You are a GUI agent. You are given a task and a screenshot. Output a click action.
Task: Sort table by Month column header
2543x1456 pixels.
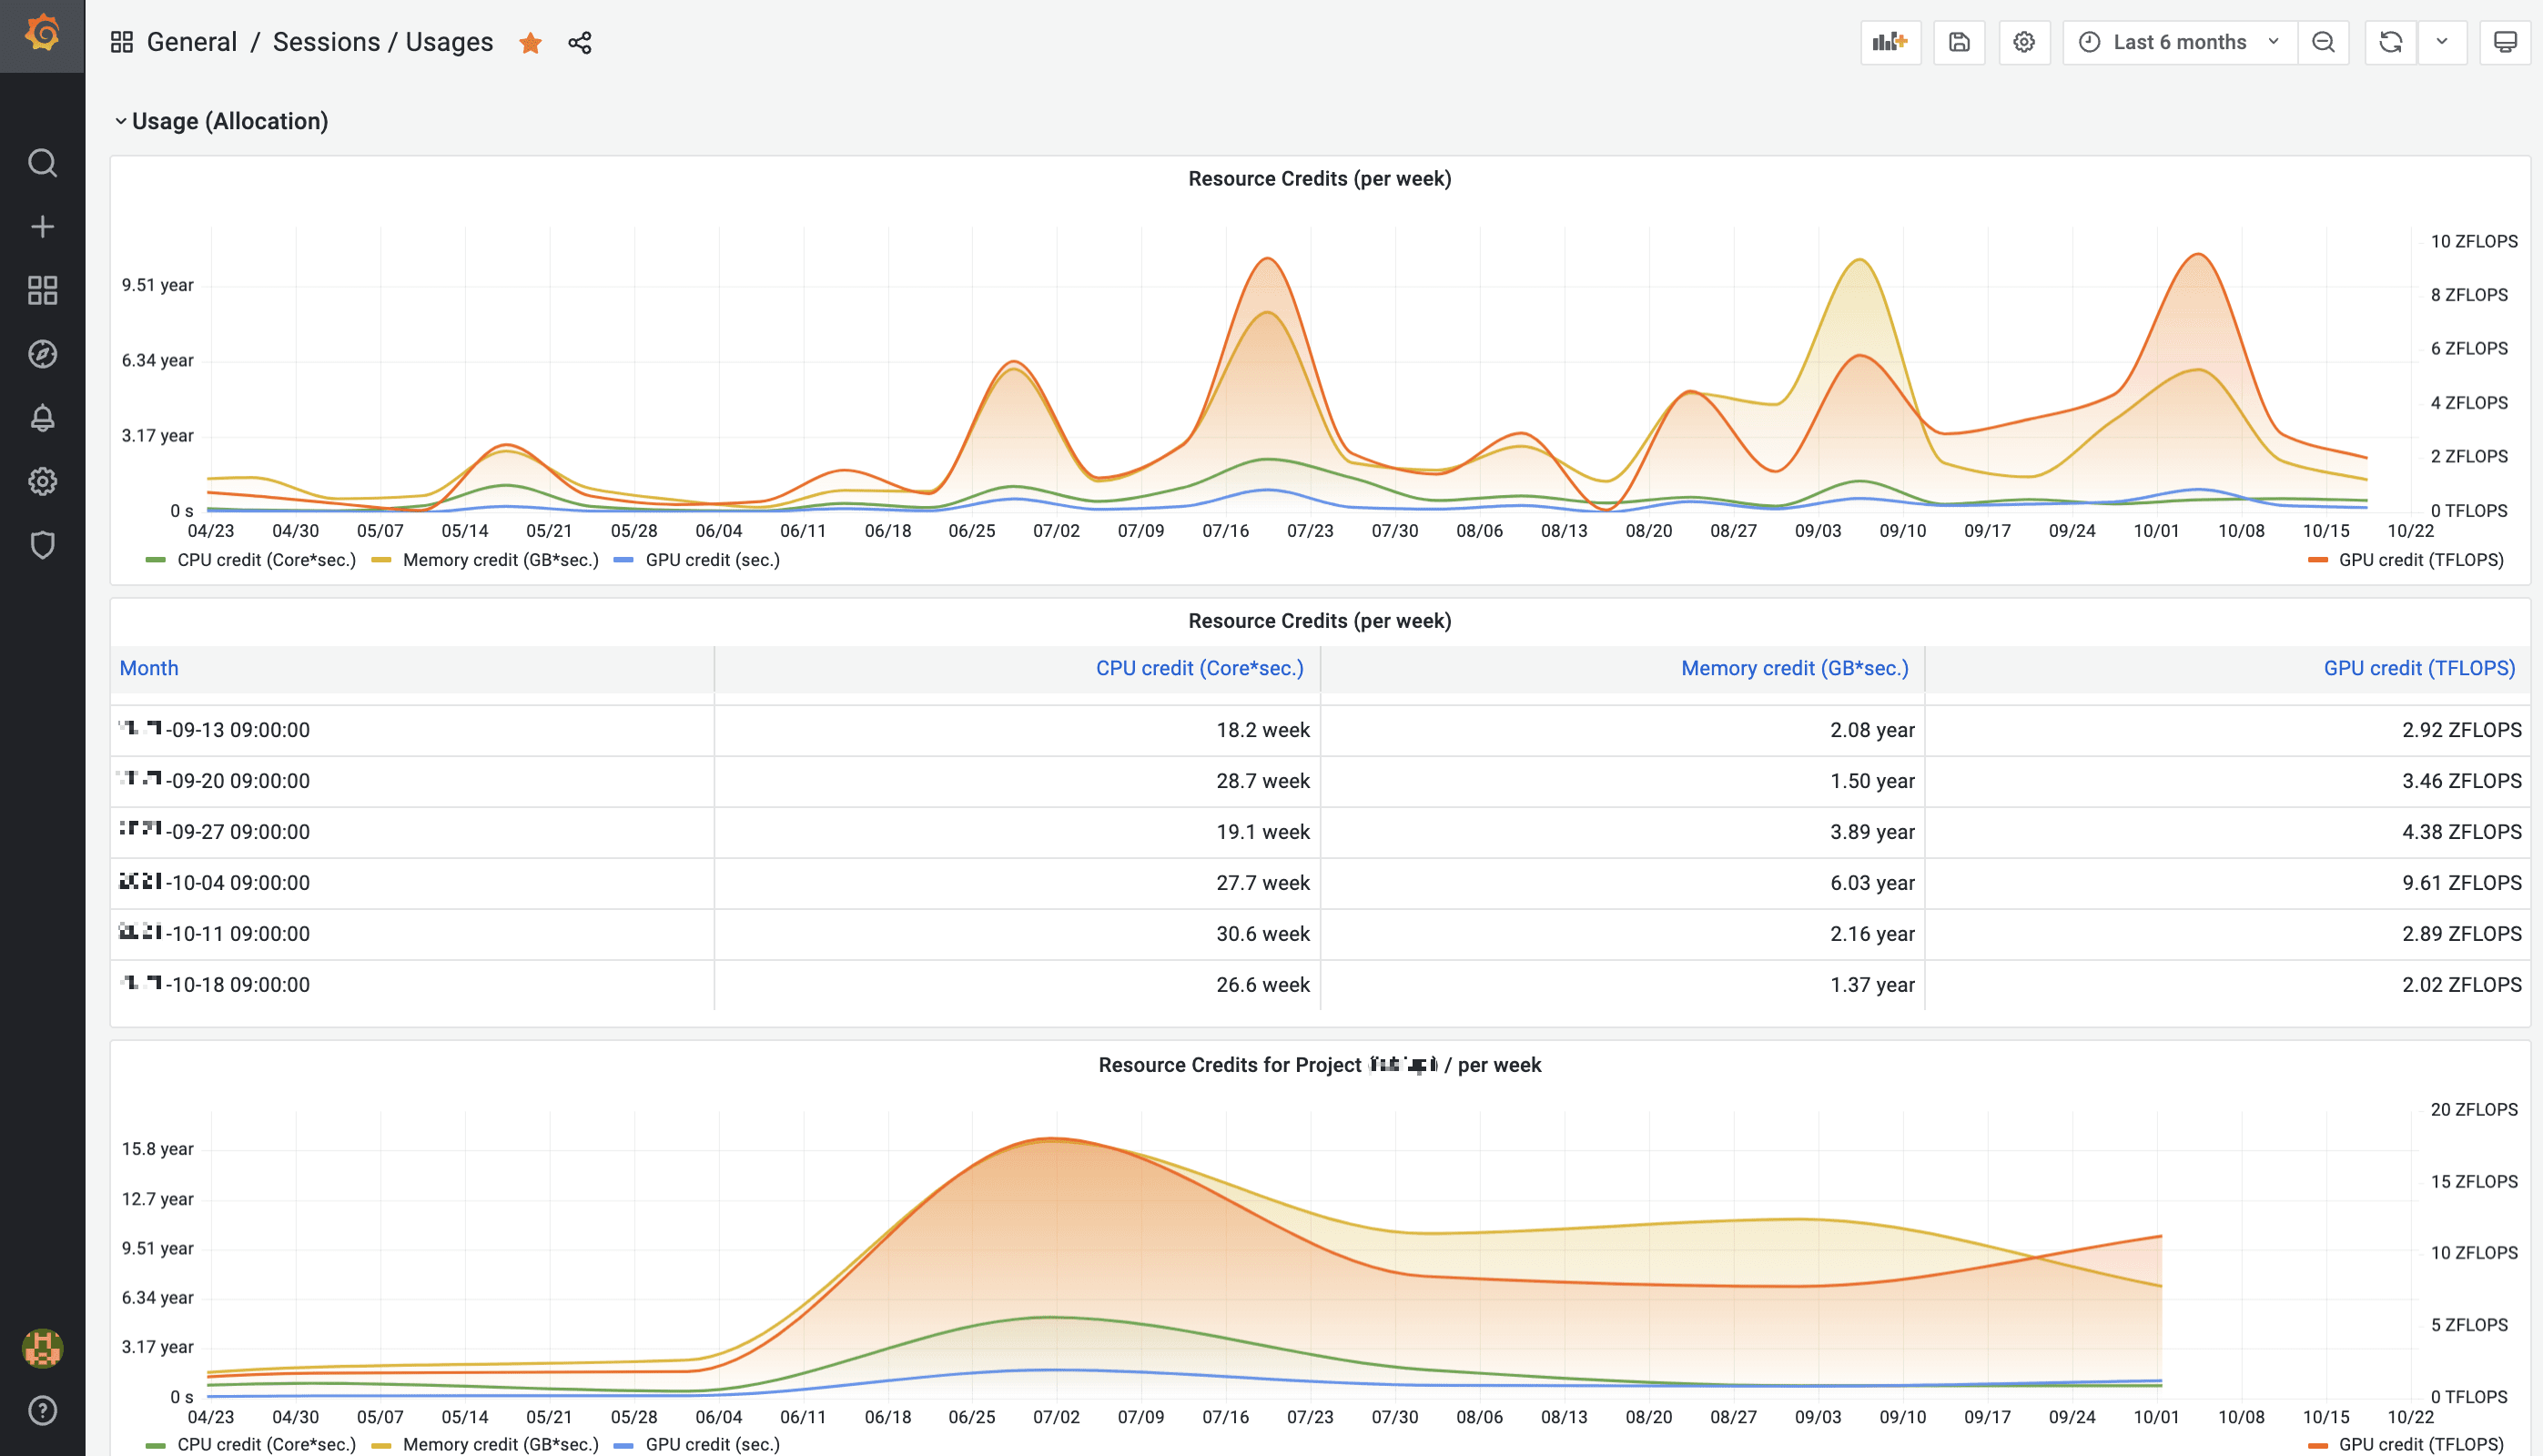pyautogui.click(x=149, y=668)
